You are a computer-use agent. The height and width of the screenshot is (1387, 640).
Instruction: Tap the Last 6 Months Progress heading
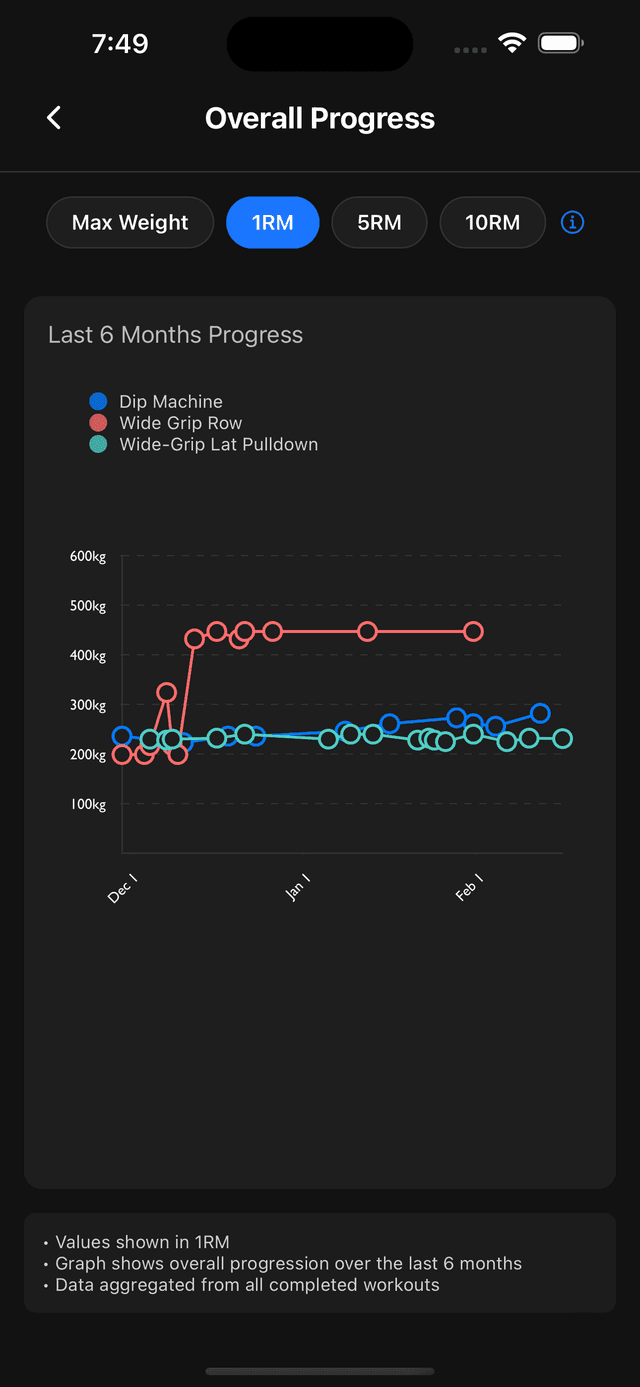click(175, 335)
